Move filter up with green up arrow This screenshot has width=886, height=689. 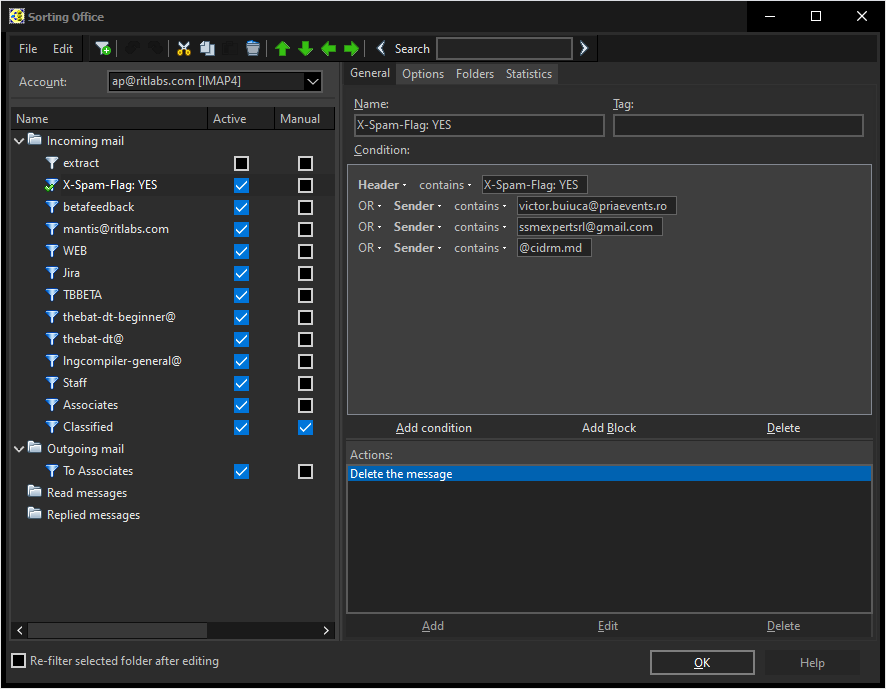pyautogui.click(x=283, y=49)
